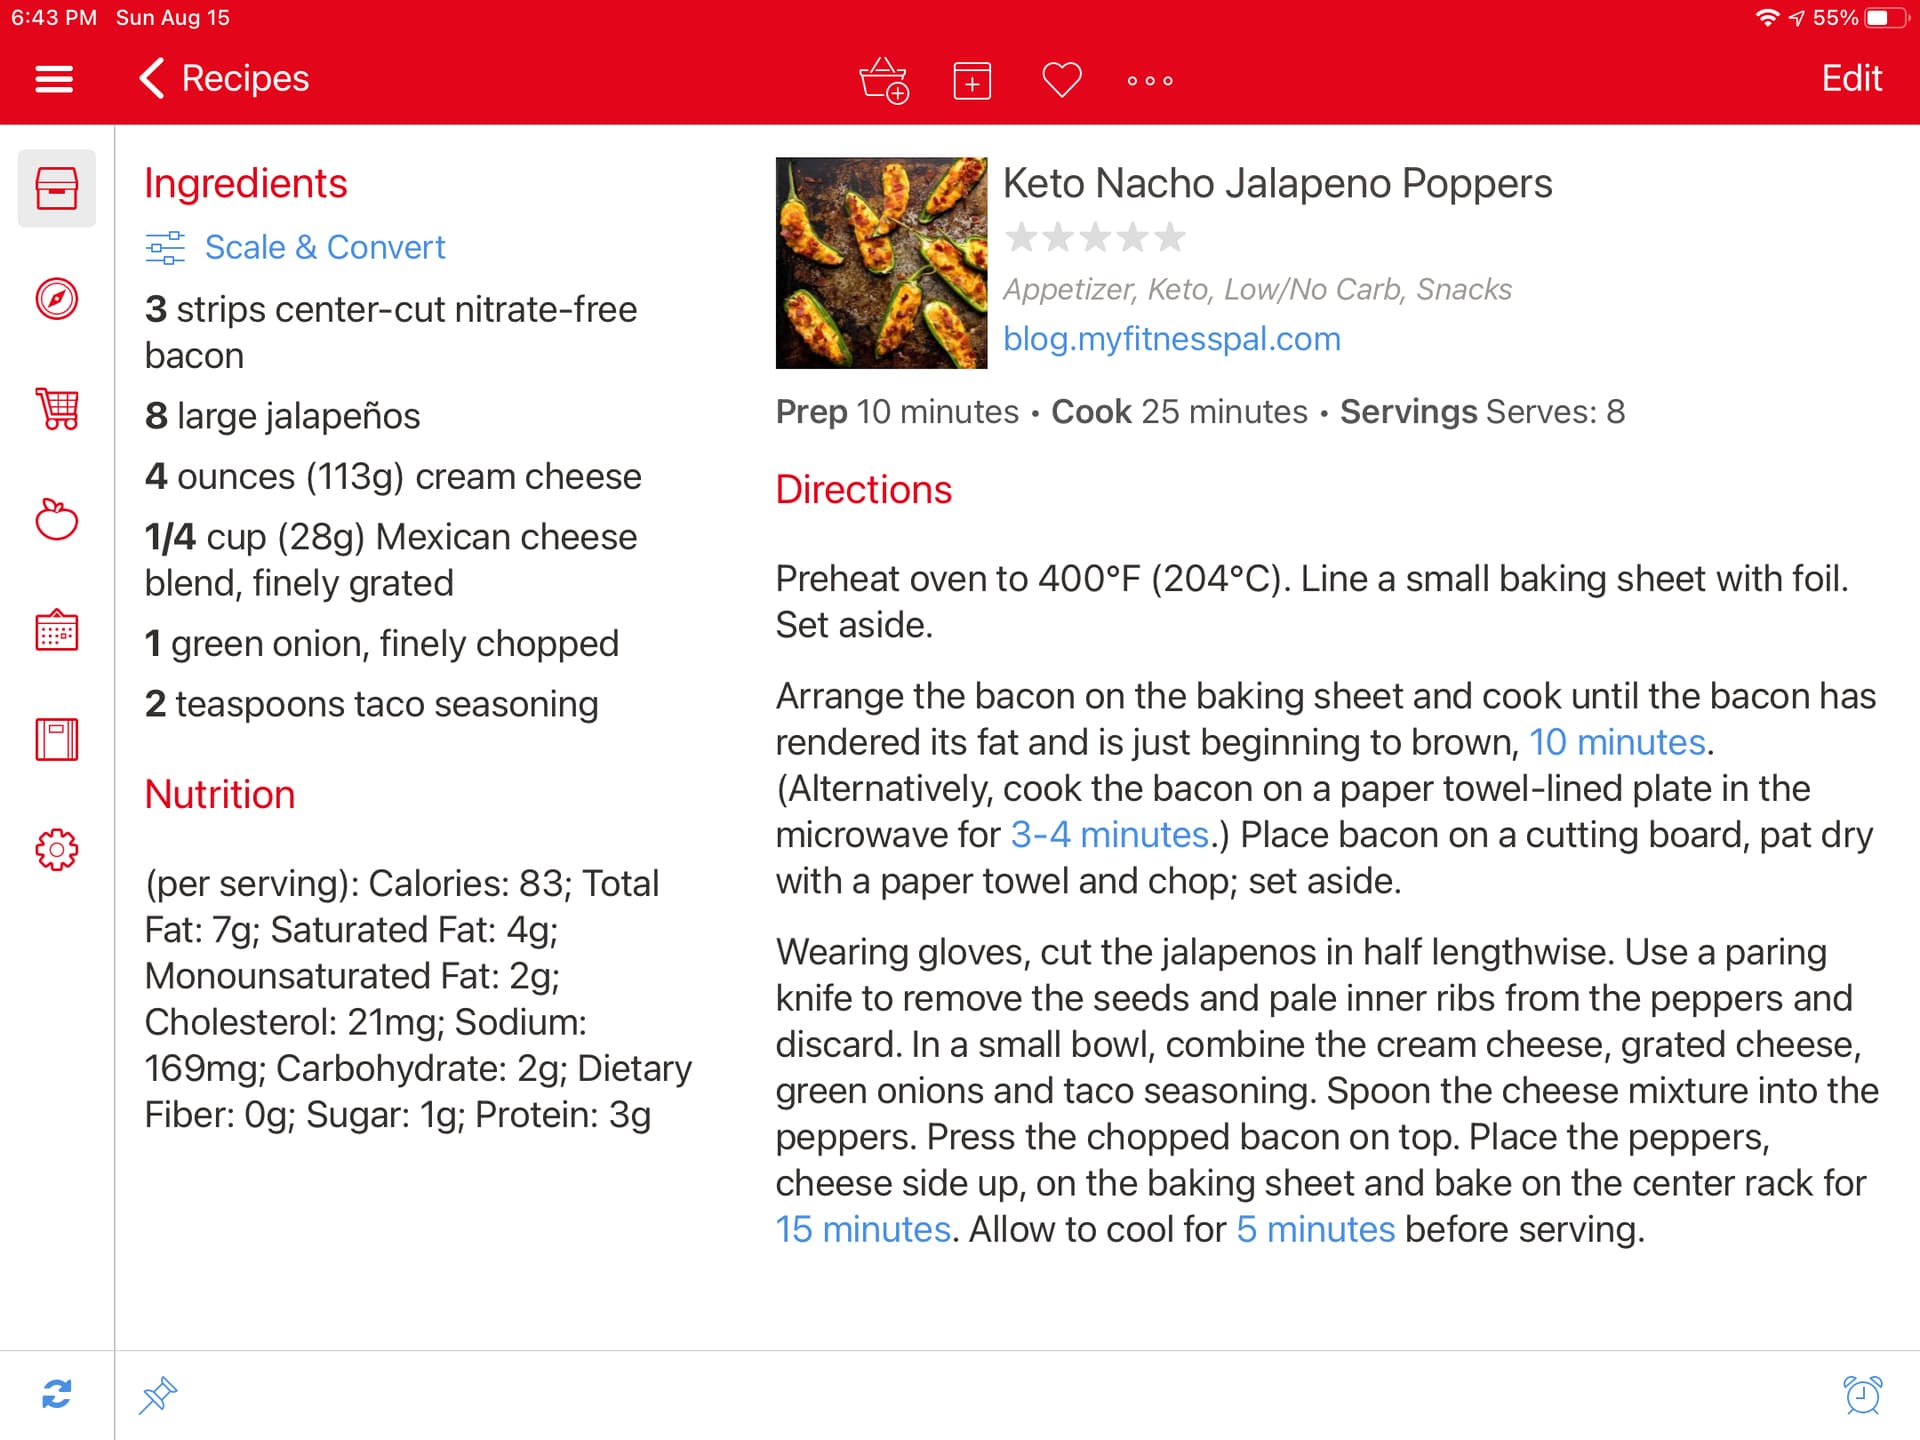The width and height of the screenshot is (1920, 1440).
Task: Toggle the pin recipe icon
Action: (x=158, y=1394)
